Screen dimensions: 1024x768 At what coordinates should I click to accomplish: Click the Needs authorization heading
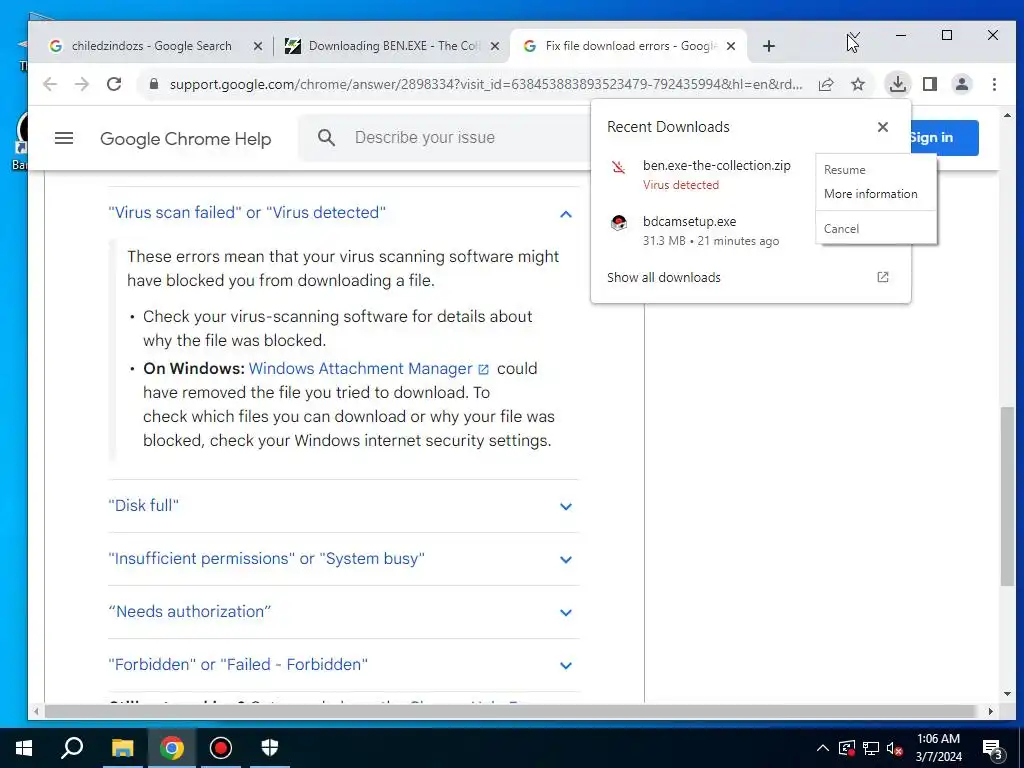click(x=189, y=611)
